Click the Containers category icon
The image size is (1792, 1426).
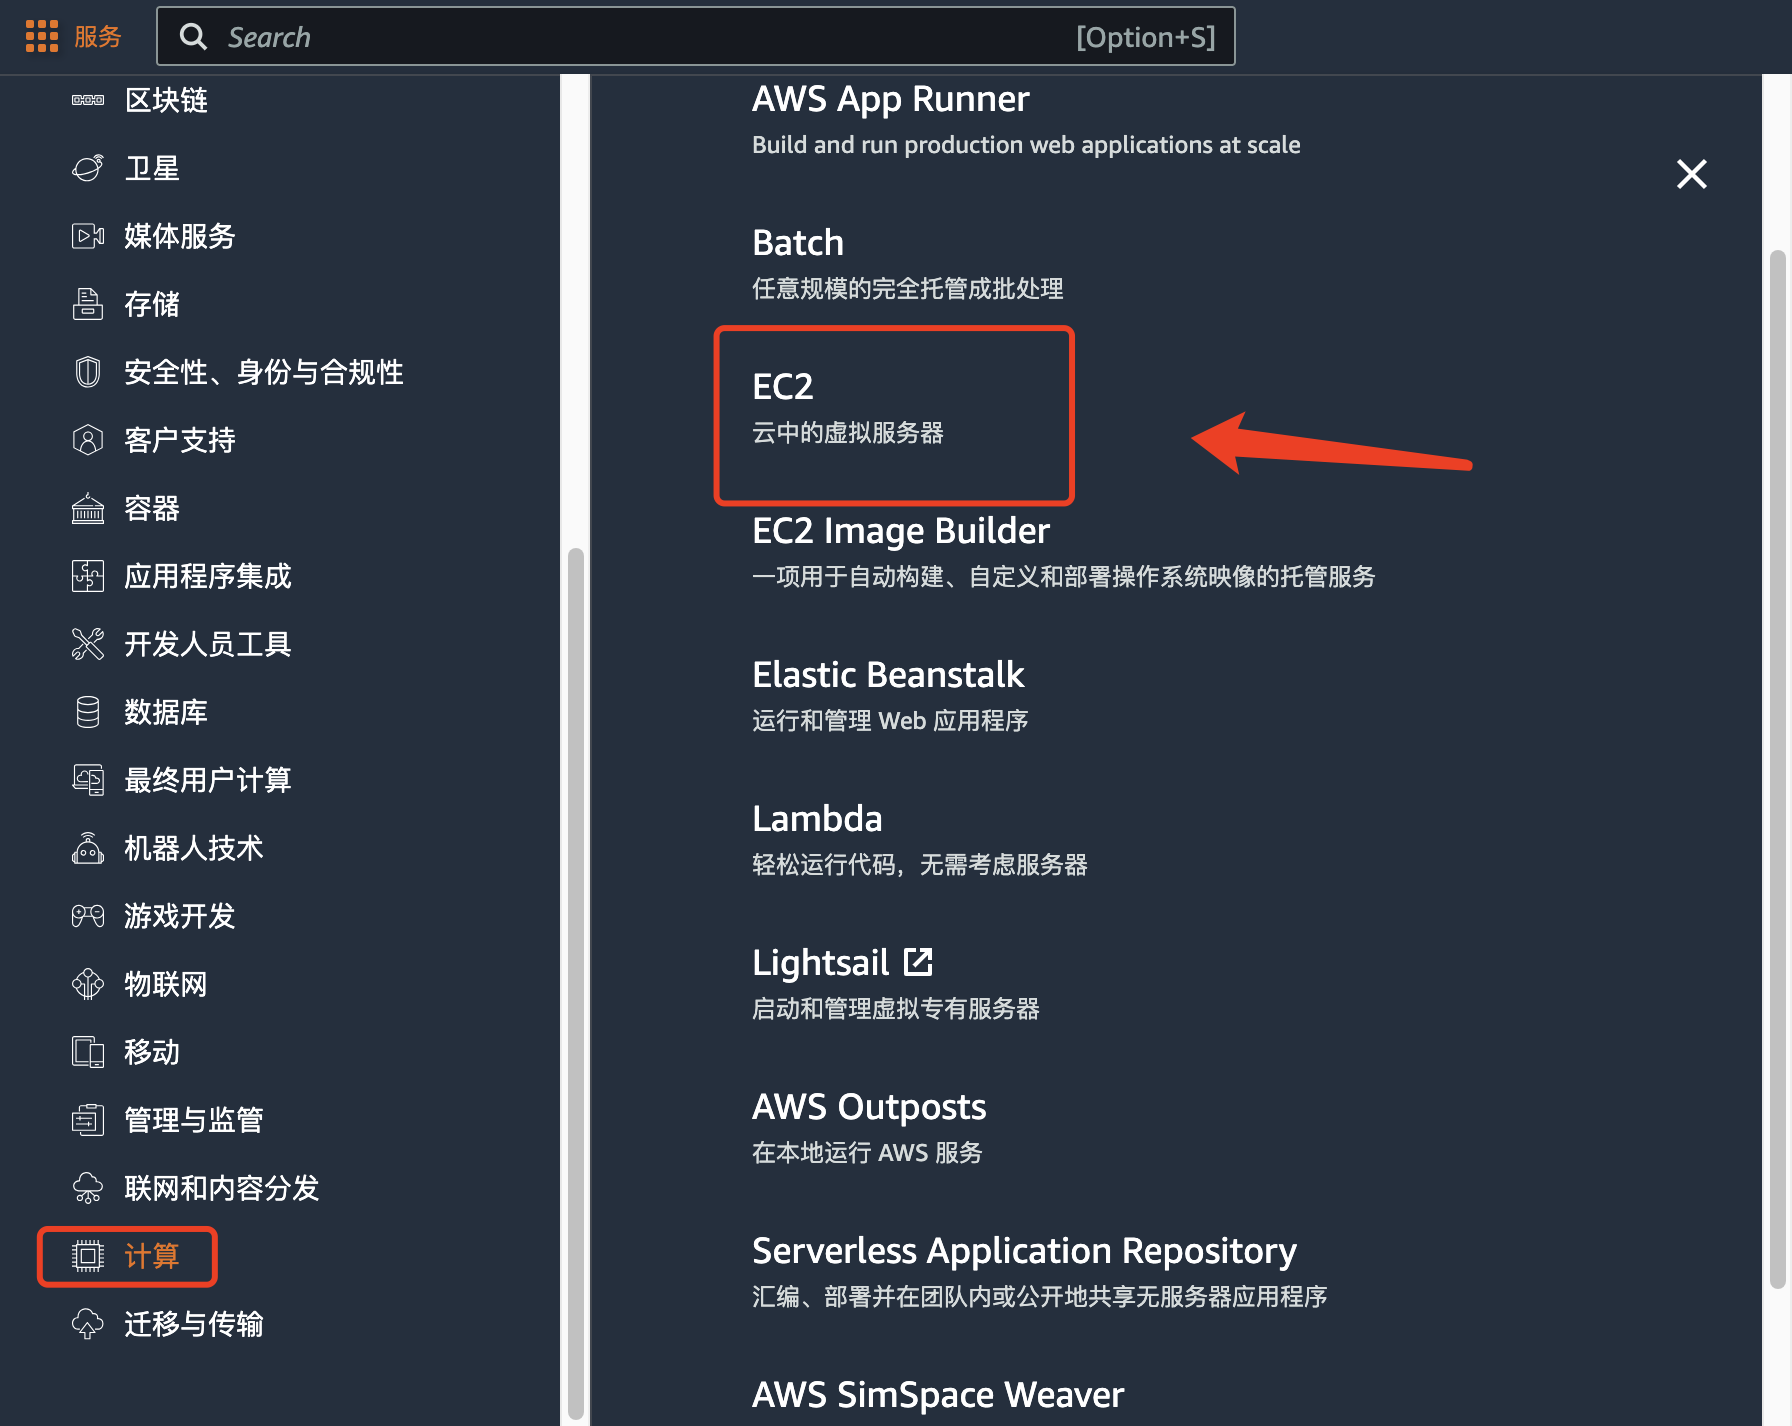(88, 508)
